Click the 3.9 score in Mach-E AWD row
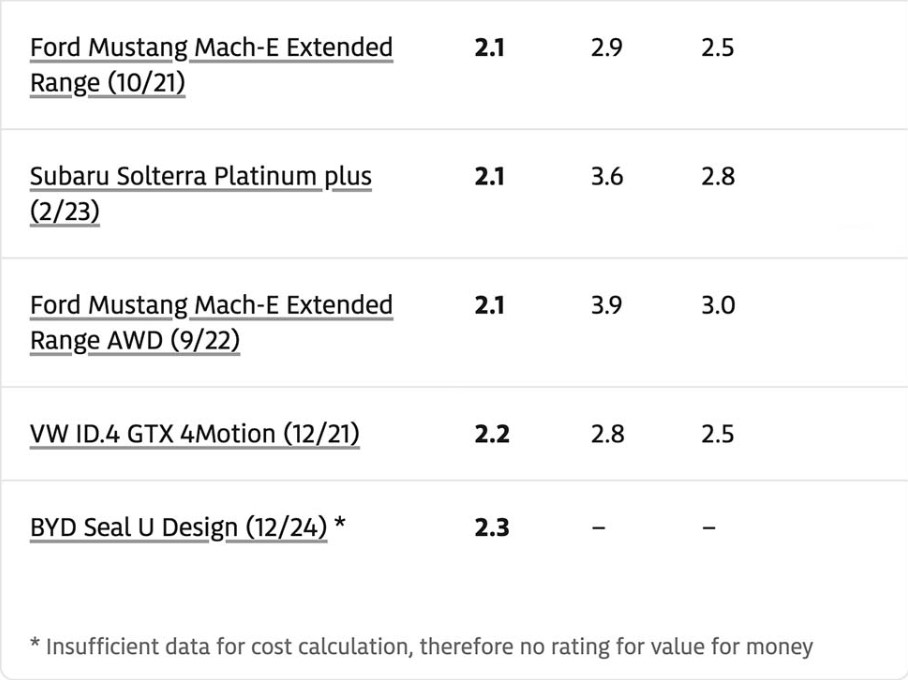The width and height of the screenshot is (908, 680). (606, 305)
